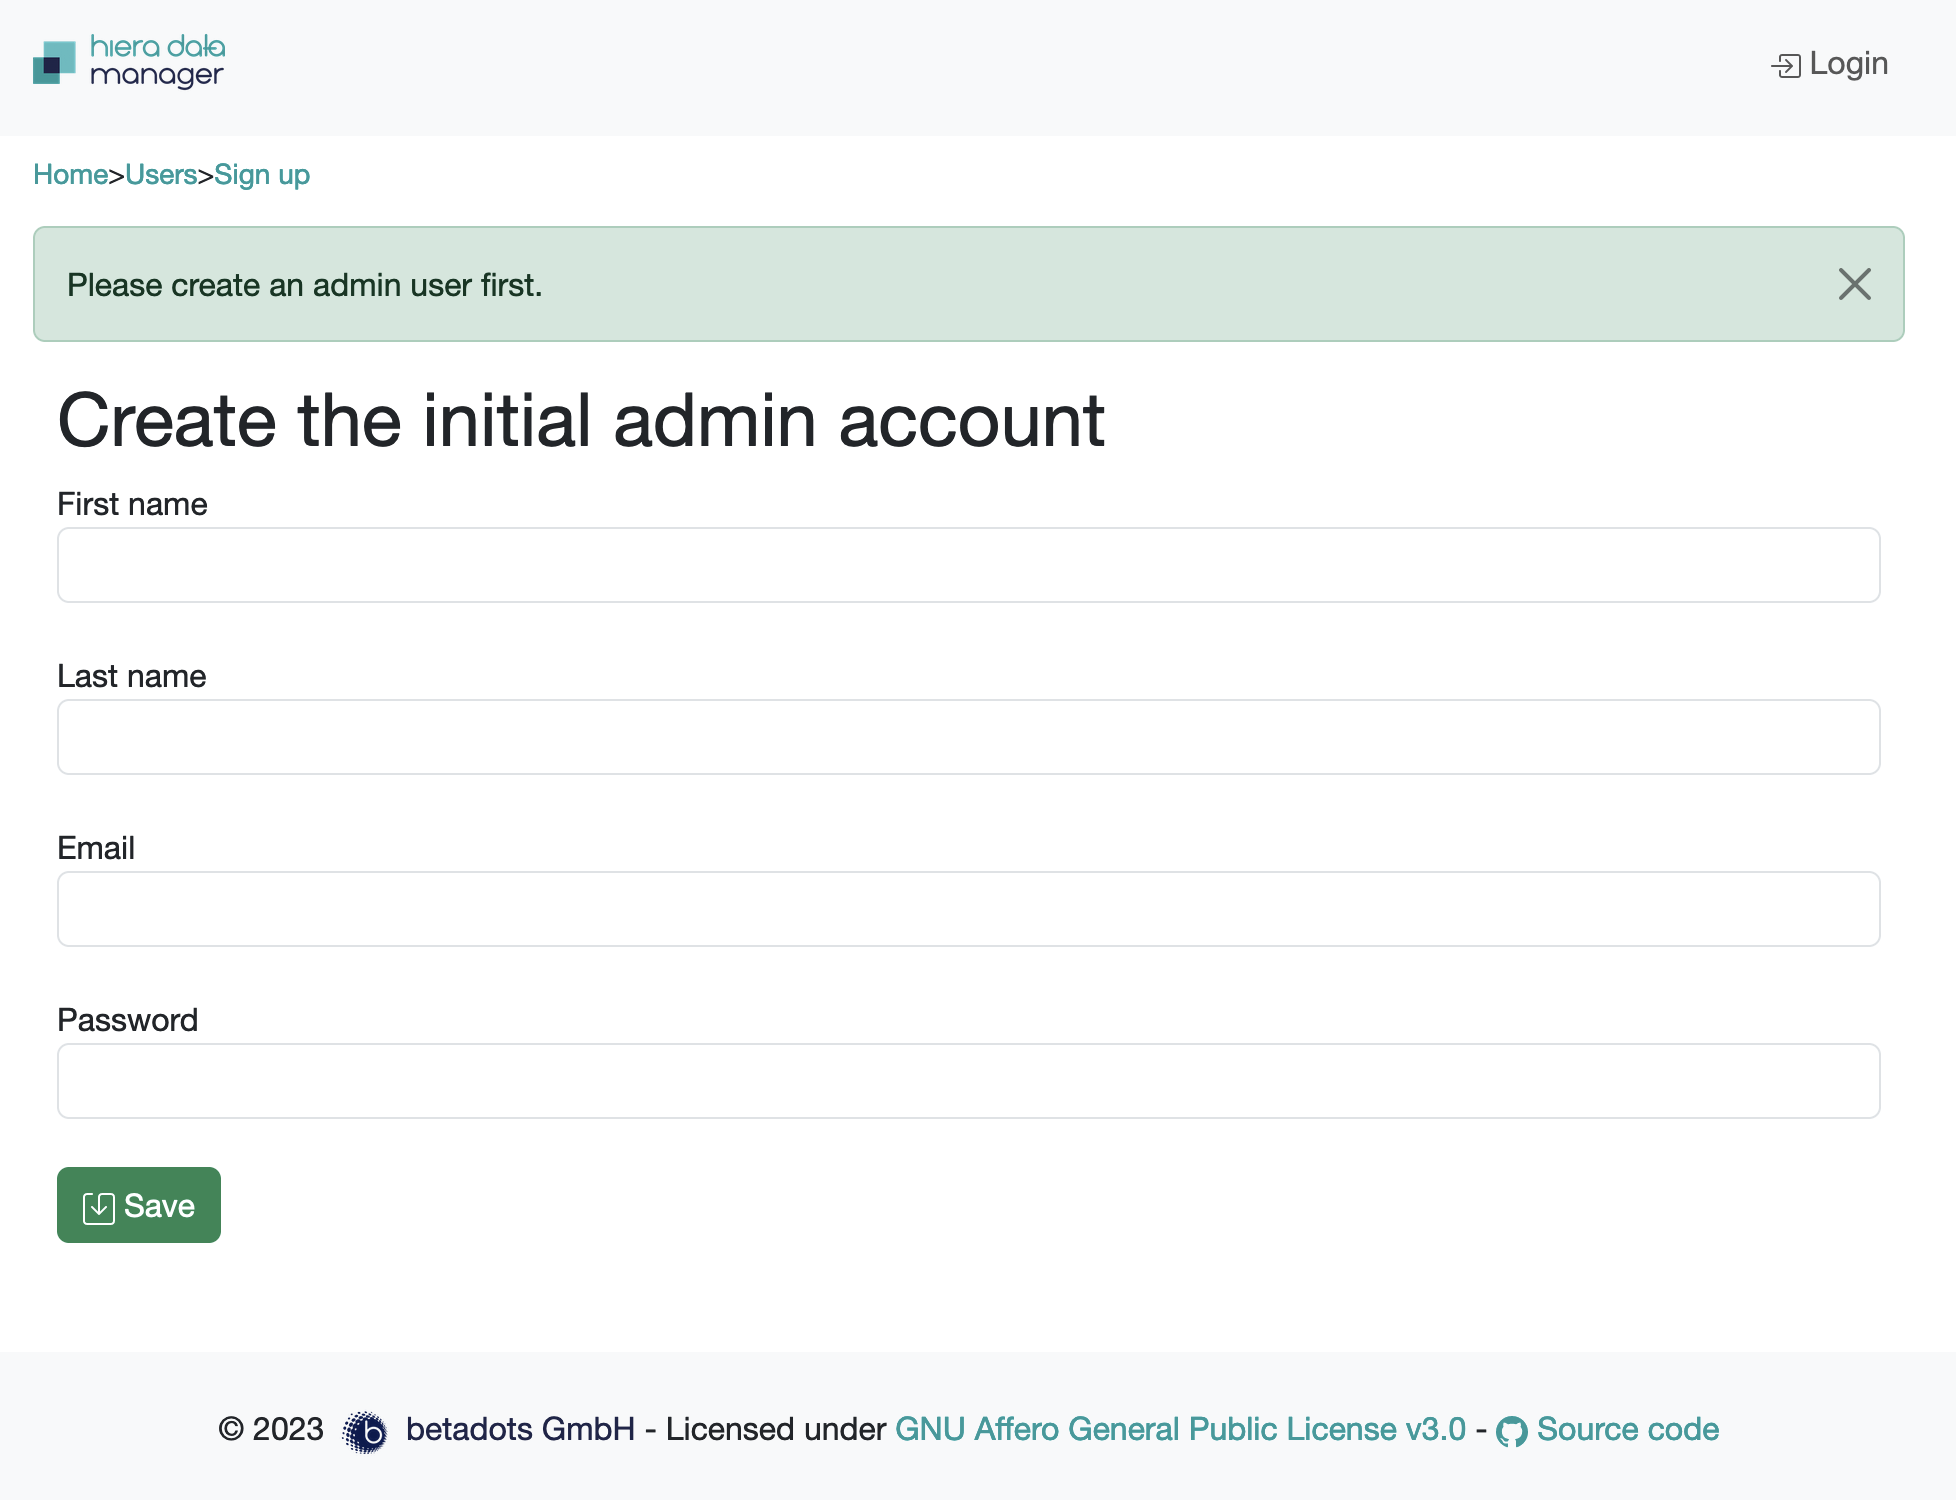Image resolution: width=1956 pixels, height=1500 pixels.
Task: Focus the First name input field
Action: coord(968,565)
